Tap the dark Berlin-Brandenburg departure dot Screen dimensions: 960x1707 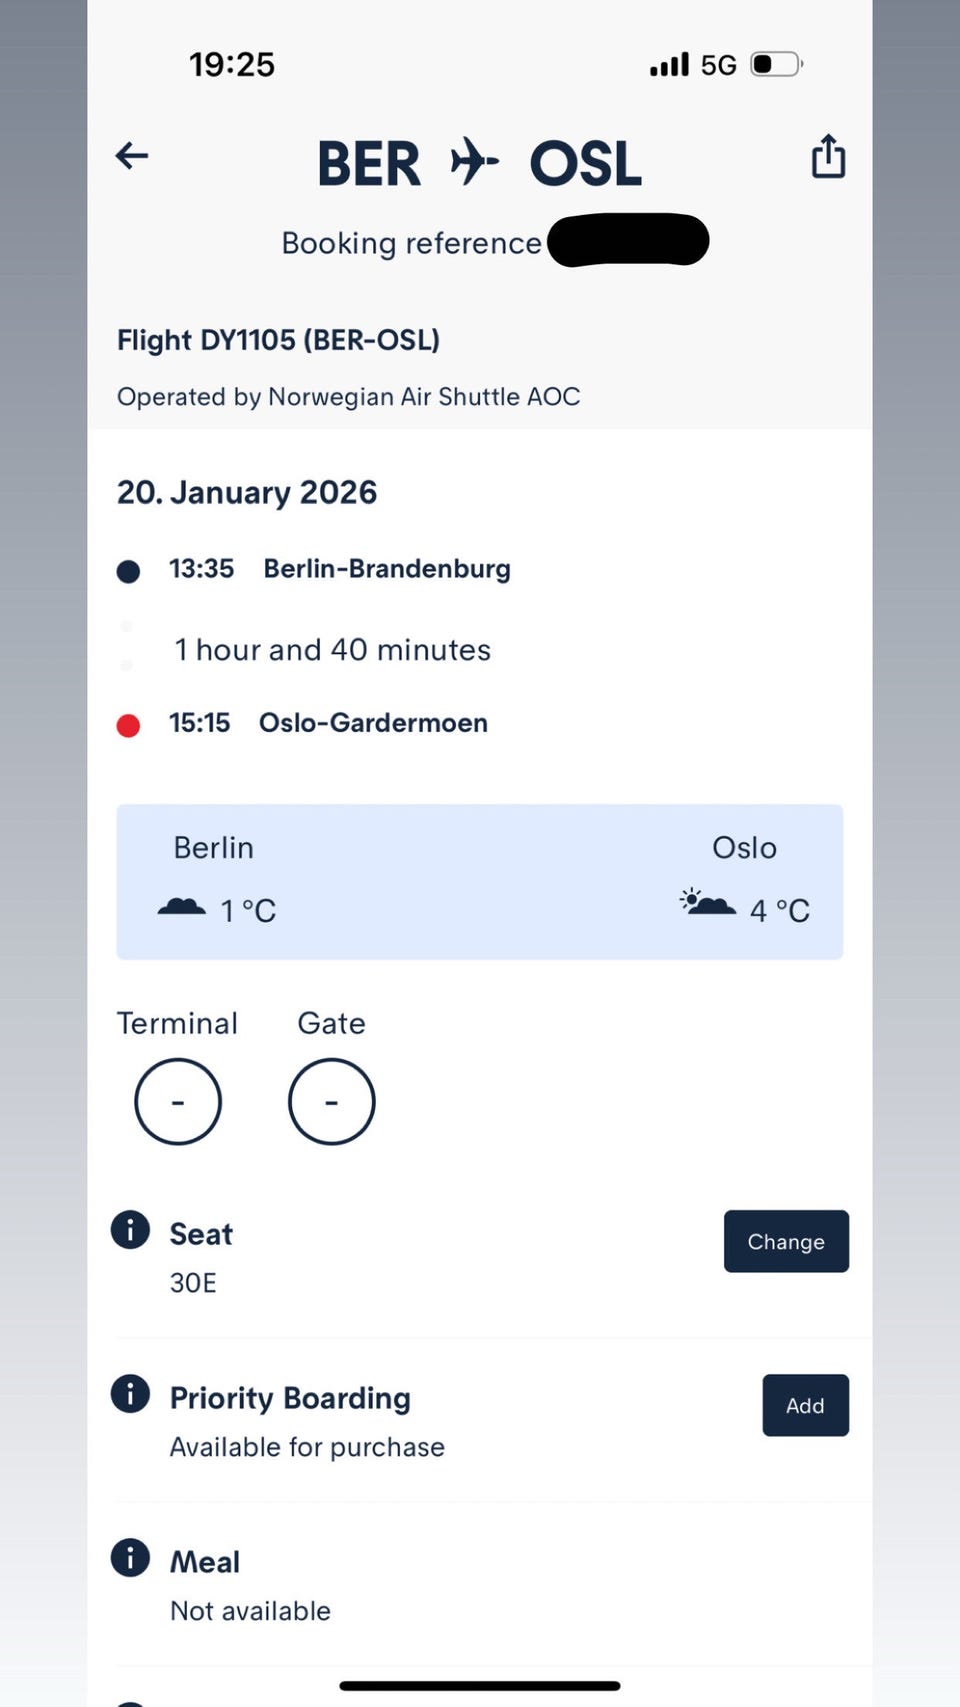coord(128,571)
